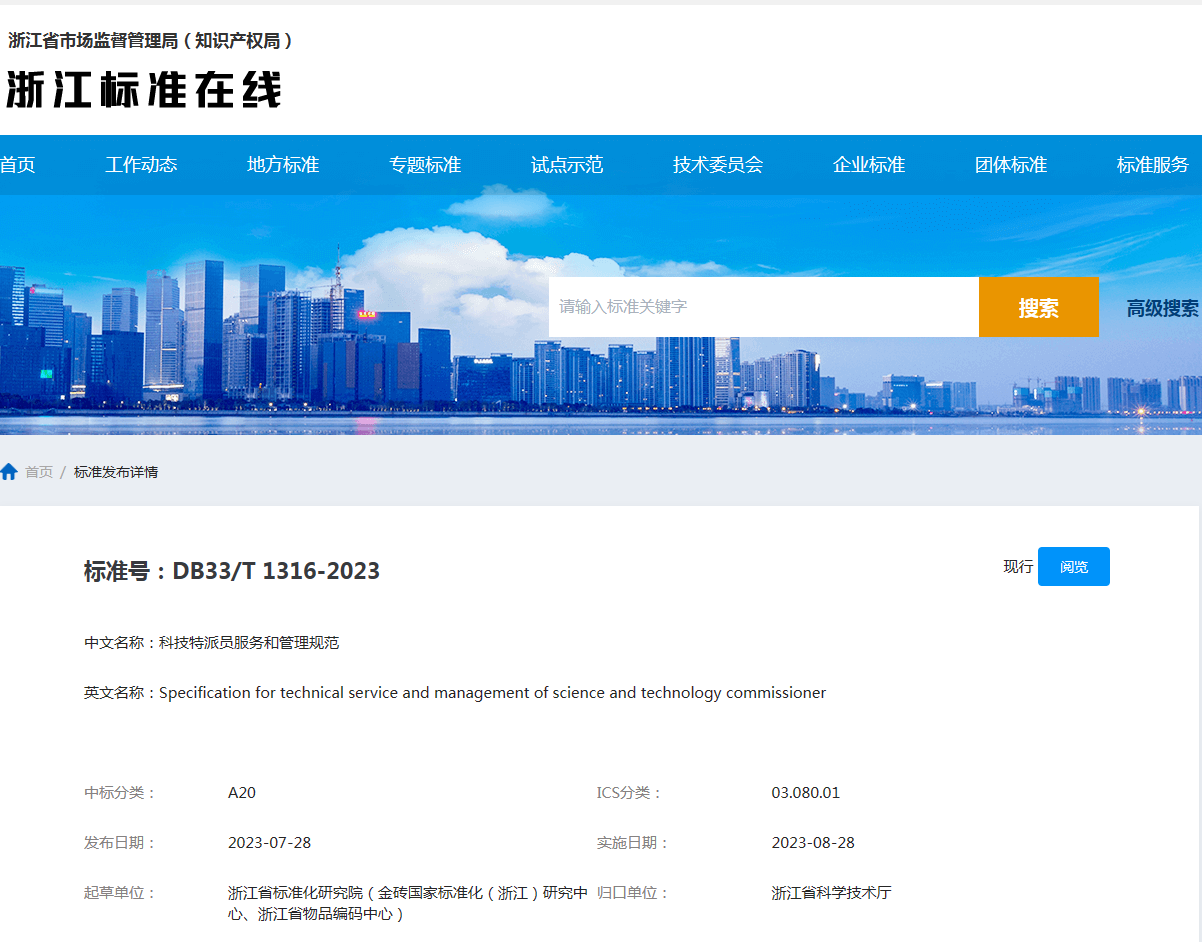This screenshot has height=942, width=1202.
Task: Select 专题标准 in the nav bar
Action: [425, 165]
